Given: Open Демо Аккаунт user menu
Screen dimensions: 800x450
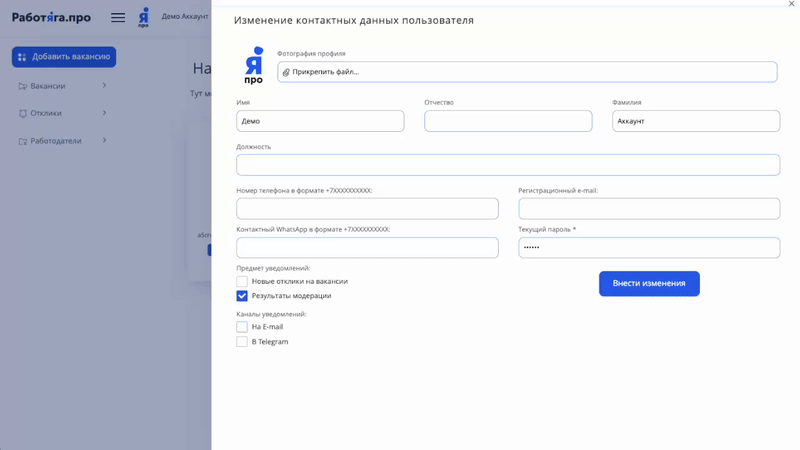Looking at the screenshot, I should (x=185, y=17).
